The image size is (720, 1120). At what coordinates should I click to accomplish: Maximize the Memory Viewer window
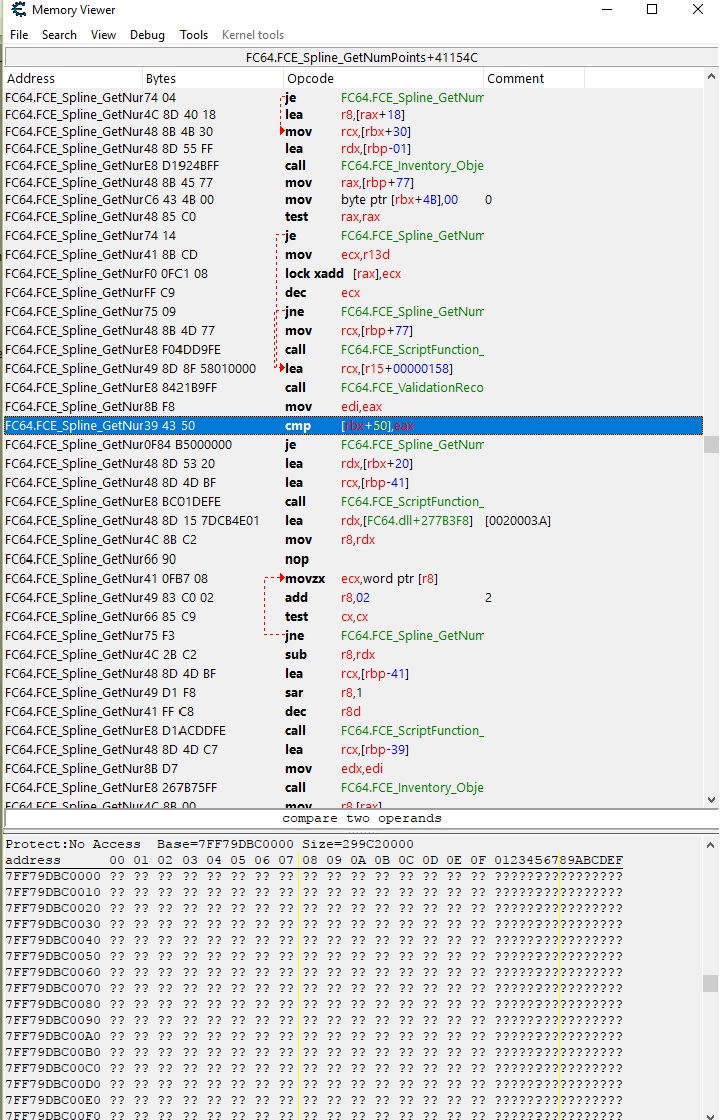652,10
